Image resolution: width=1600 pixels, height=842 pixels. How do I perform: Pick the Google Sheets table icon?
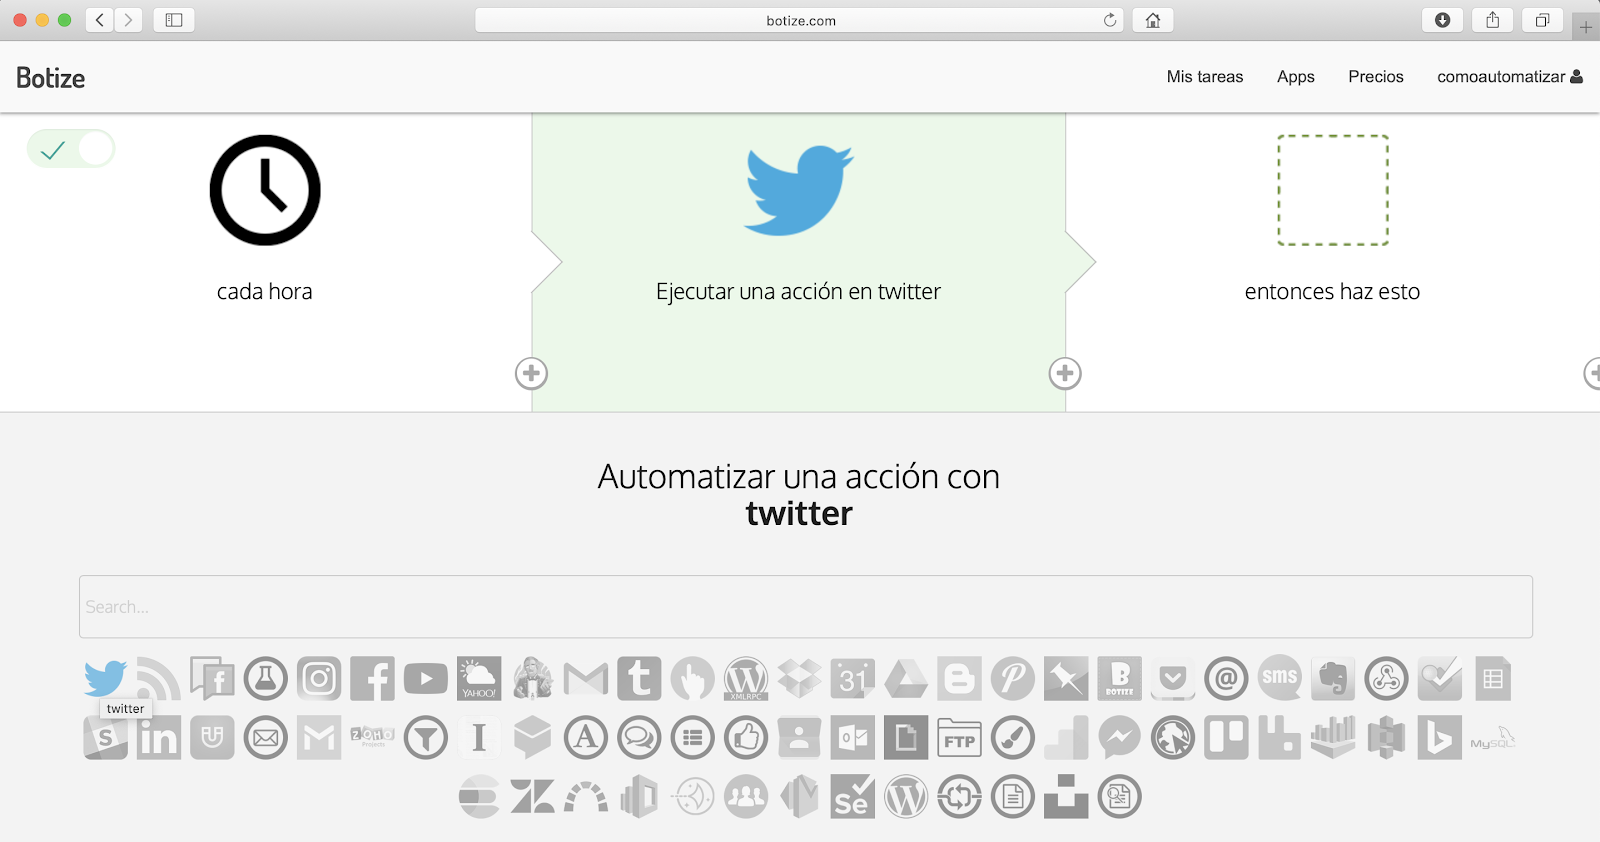pos(1493,679)
